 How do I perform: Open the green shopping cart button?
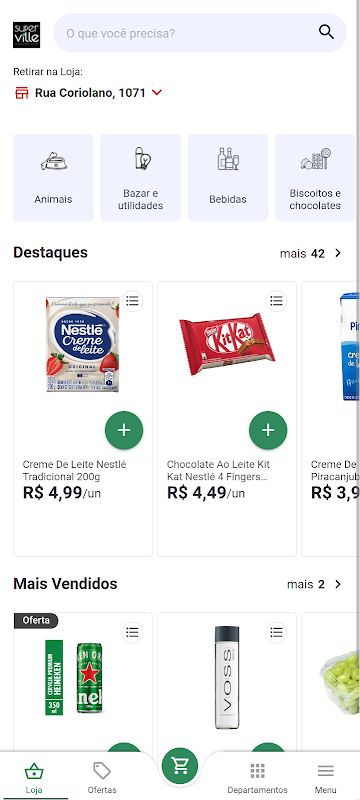pos(180,765)
